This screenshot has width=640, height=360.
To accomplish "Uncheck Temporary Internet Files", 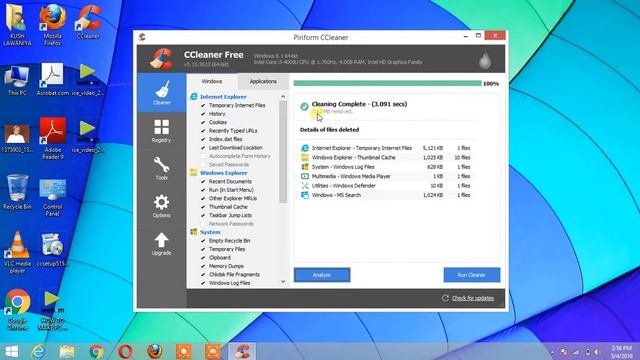I will 203,105.
